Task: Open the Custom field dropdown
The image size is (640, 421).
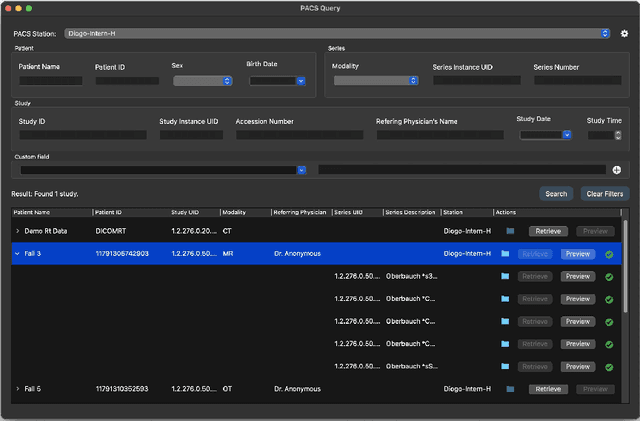Action: [x=302, y=170]
